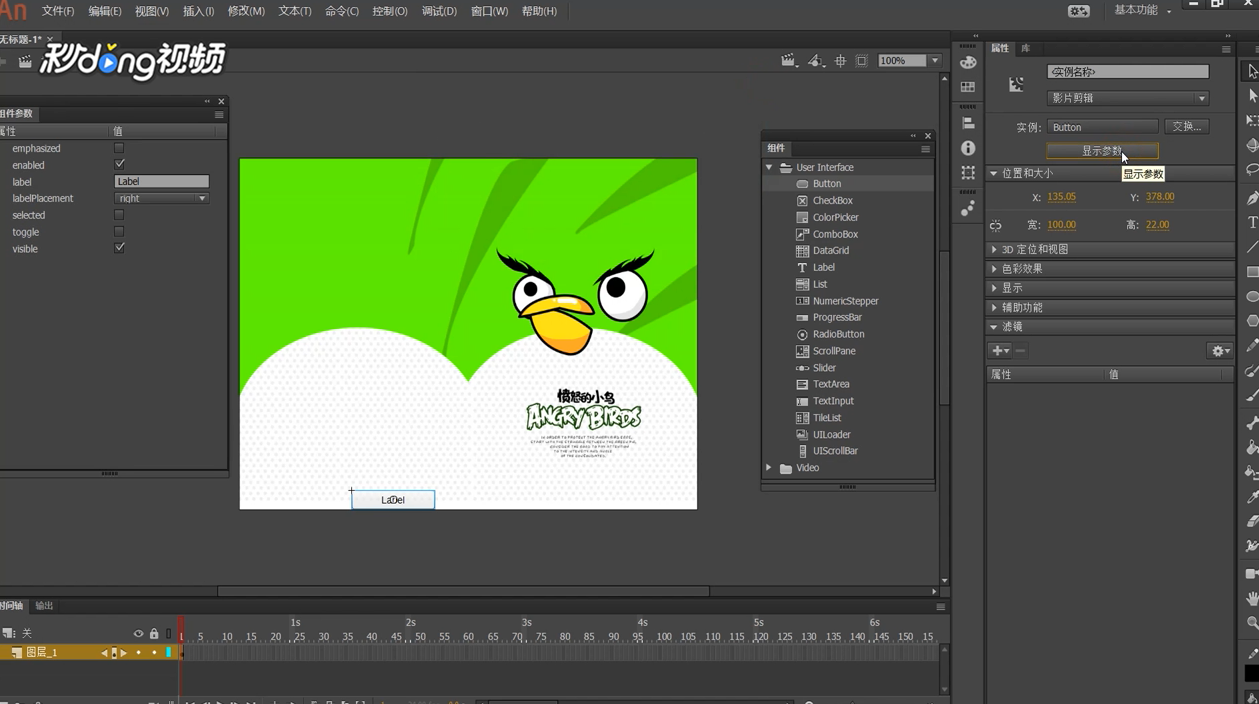Open the Color panel palette icon
The width and height of the screenshot is (1259, 704).
(968, 62)
